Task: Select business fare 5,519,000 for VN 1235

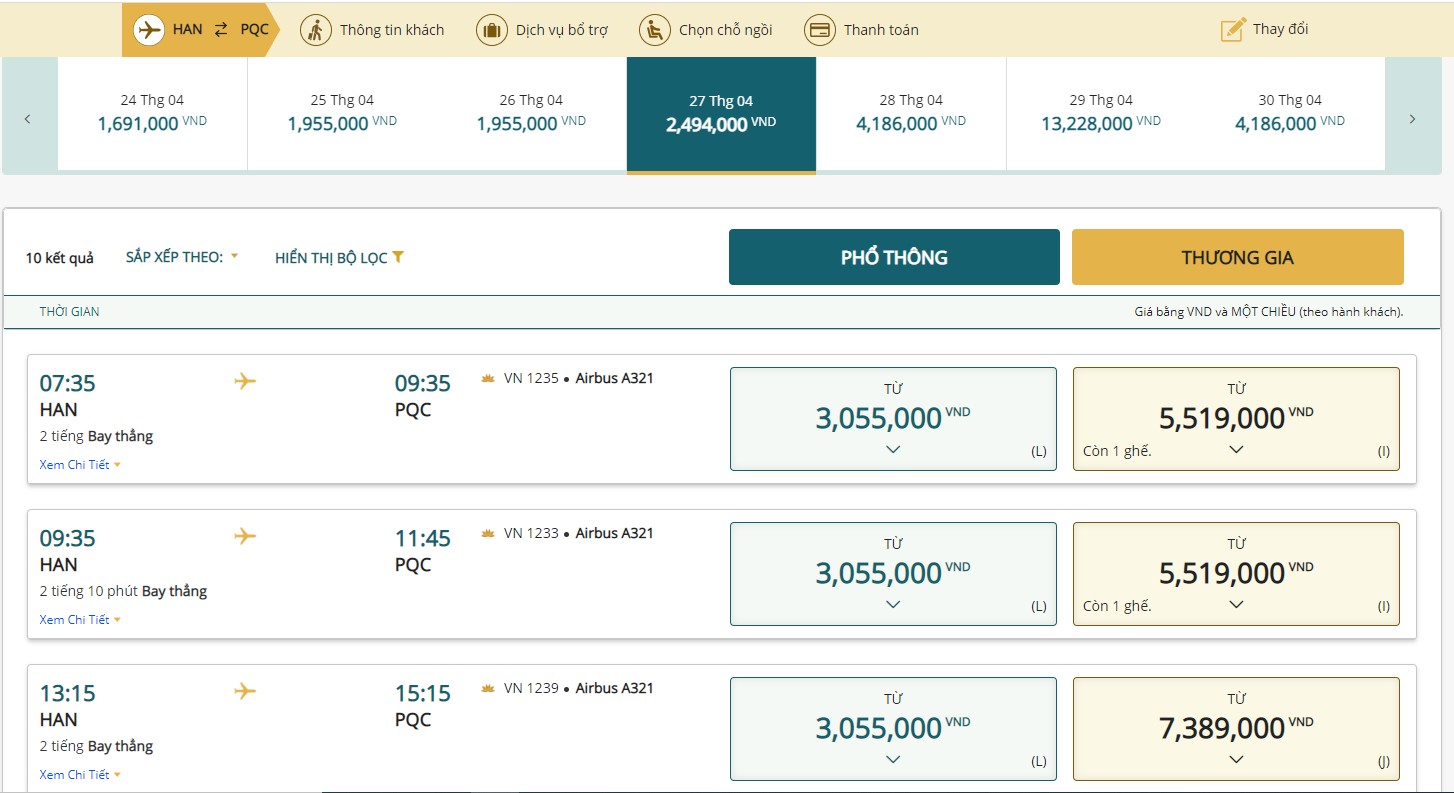Action: (x=1236, y=418)
